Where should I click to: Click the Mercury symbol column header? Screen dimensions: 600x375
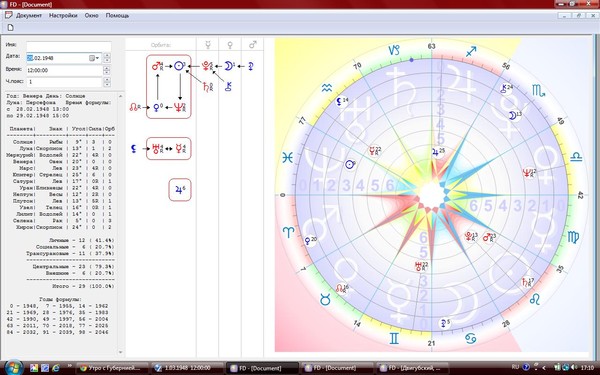tap(208, 45)
